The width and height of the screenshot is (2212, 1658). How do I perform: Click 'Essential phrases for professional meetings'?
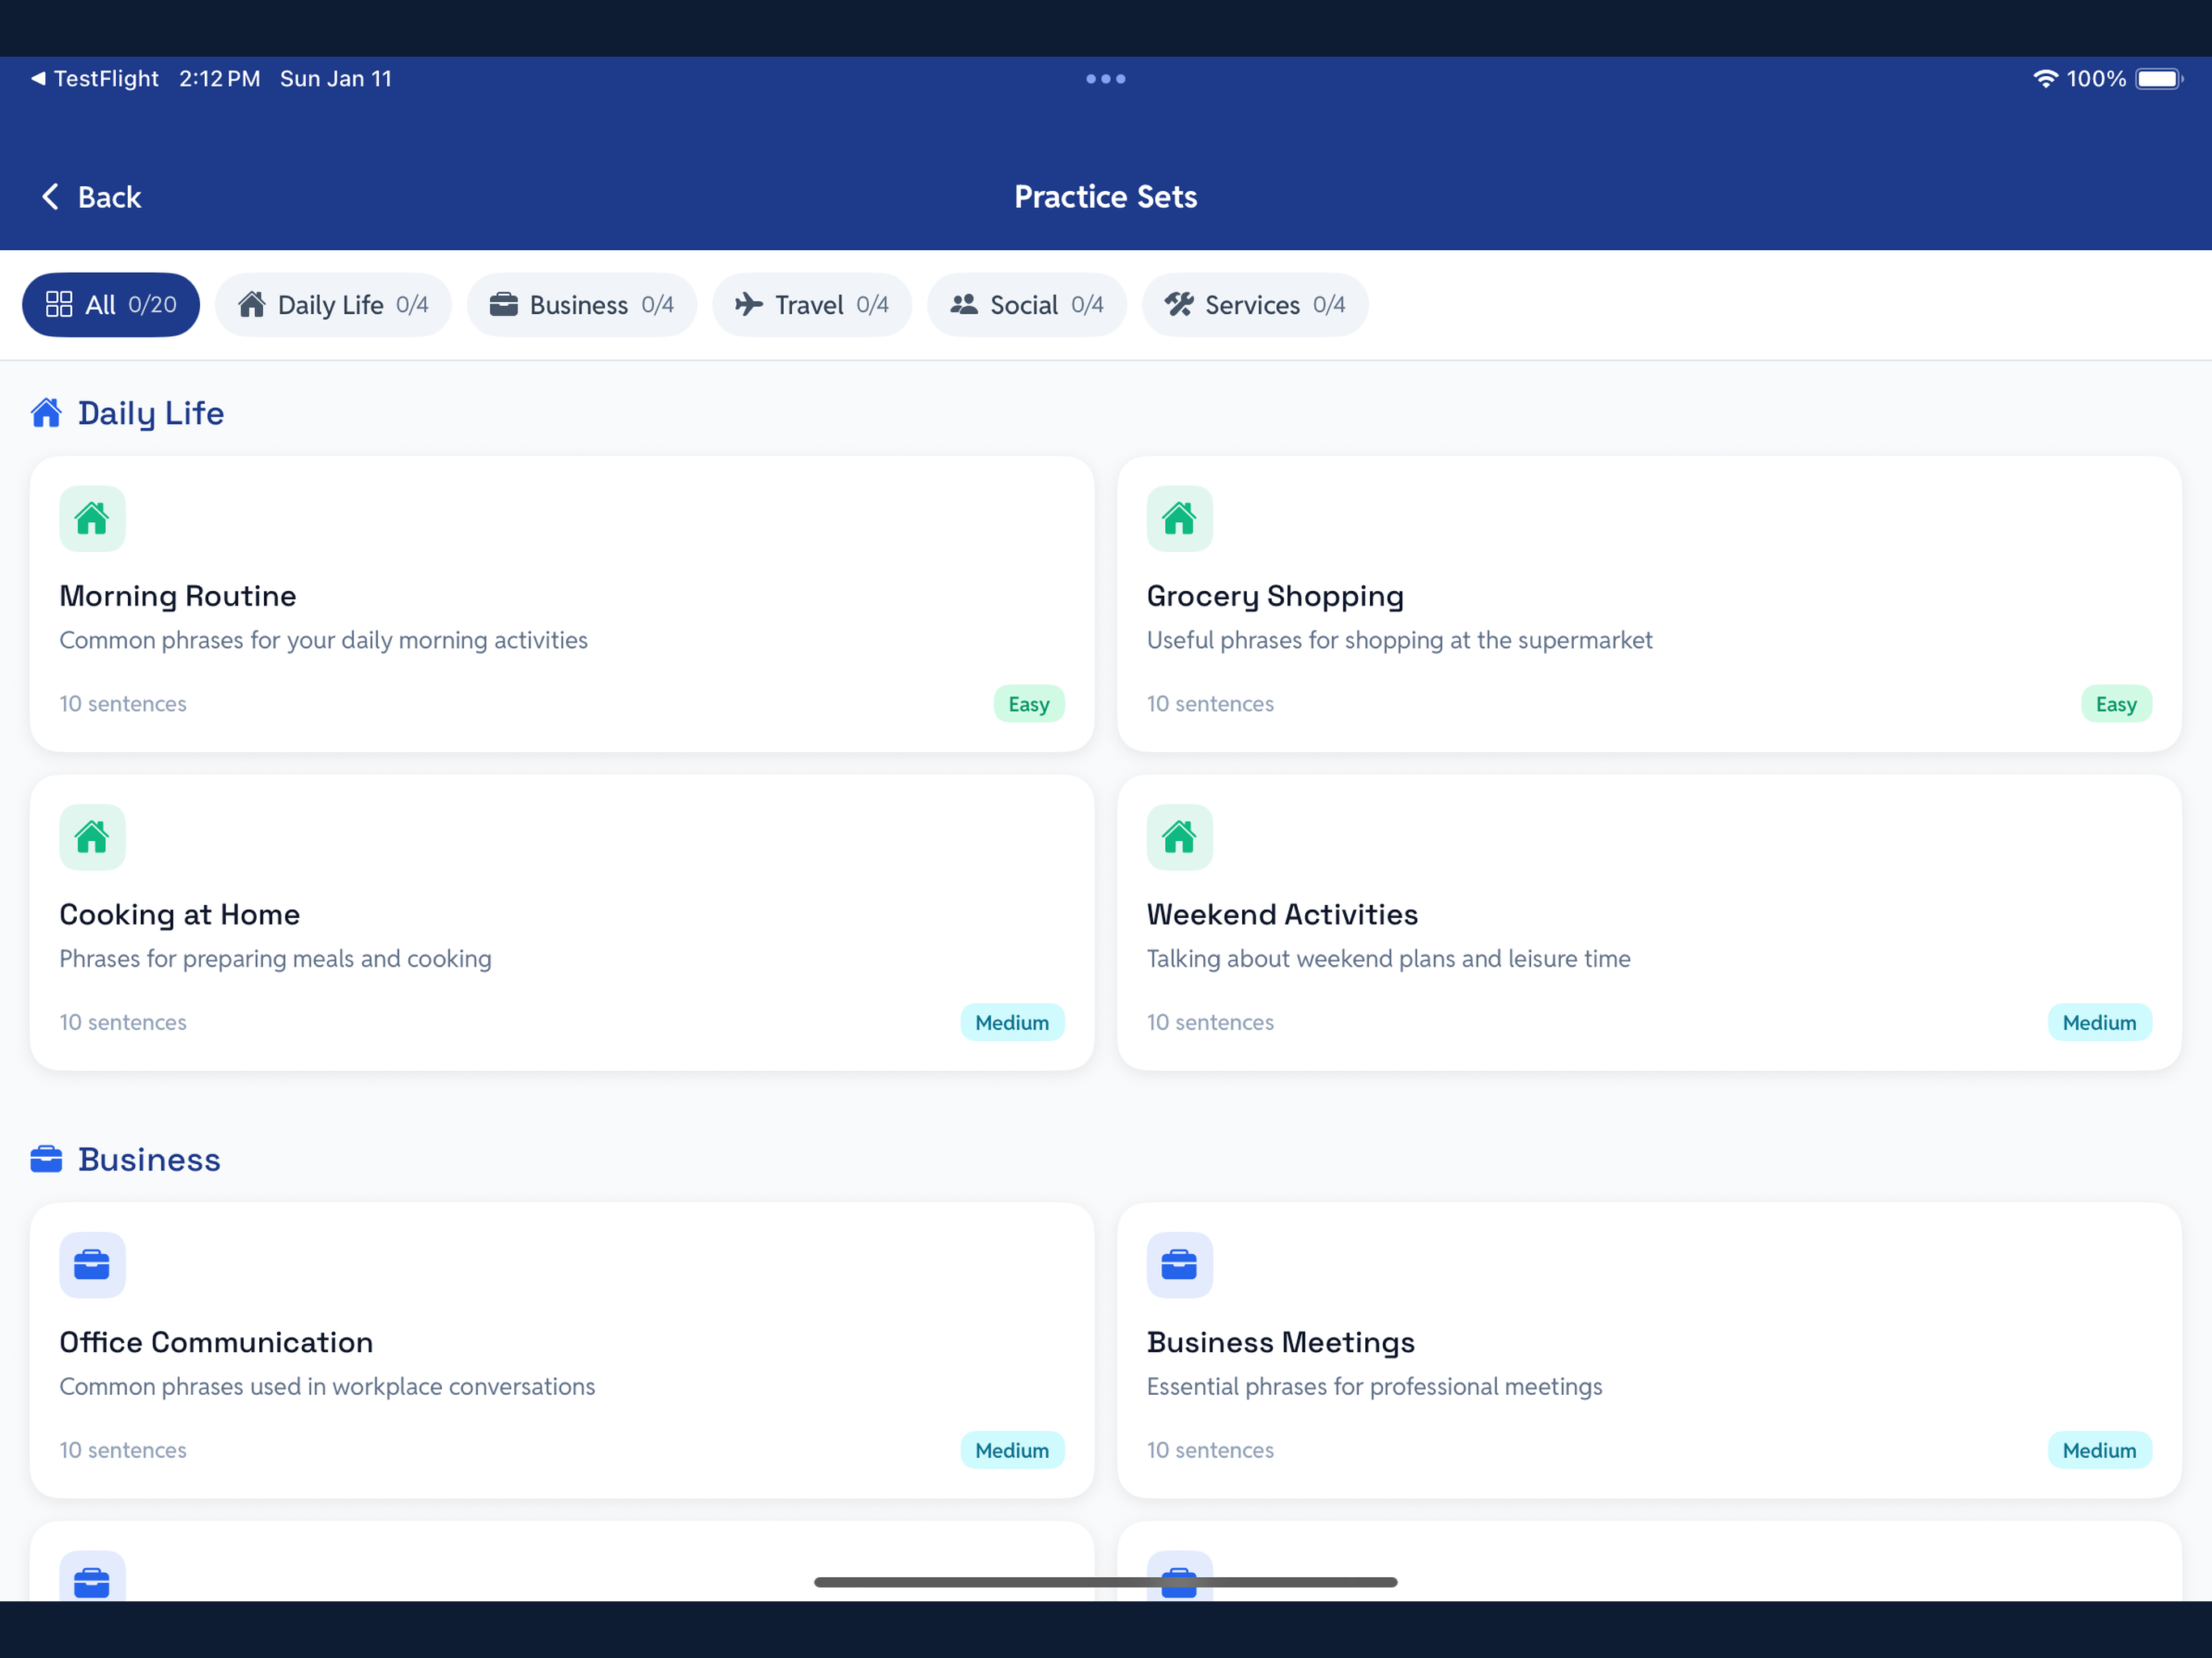[1374, 1386]
